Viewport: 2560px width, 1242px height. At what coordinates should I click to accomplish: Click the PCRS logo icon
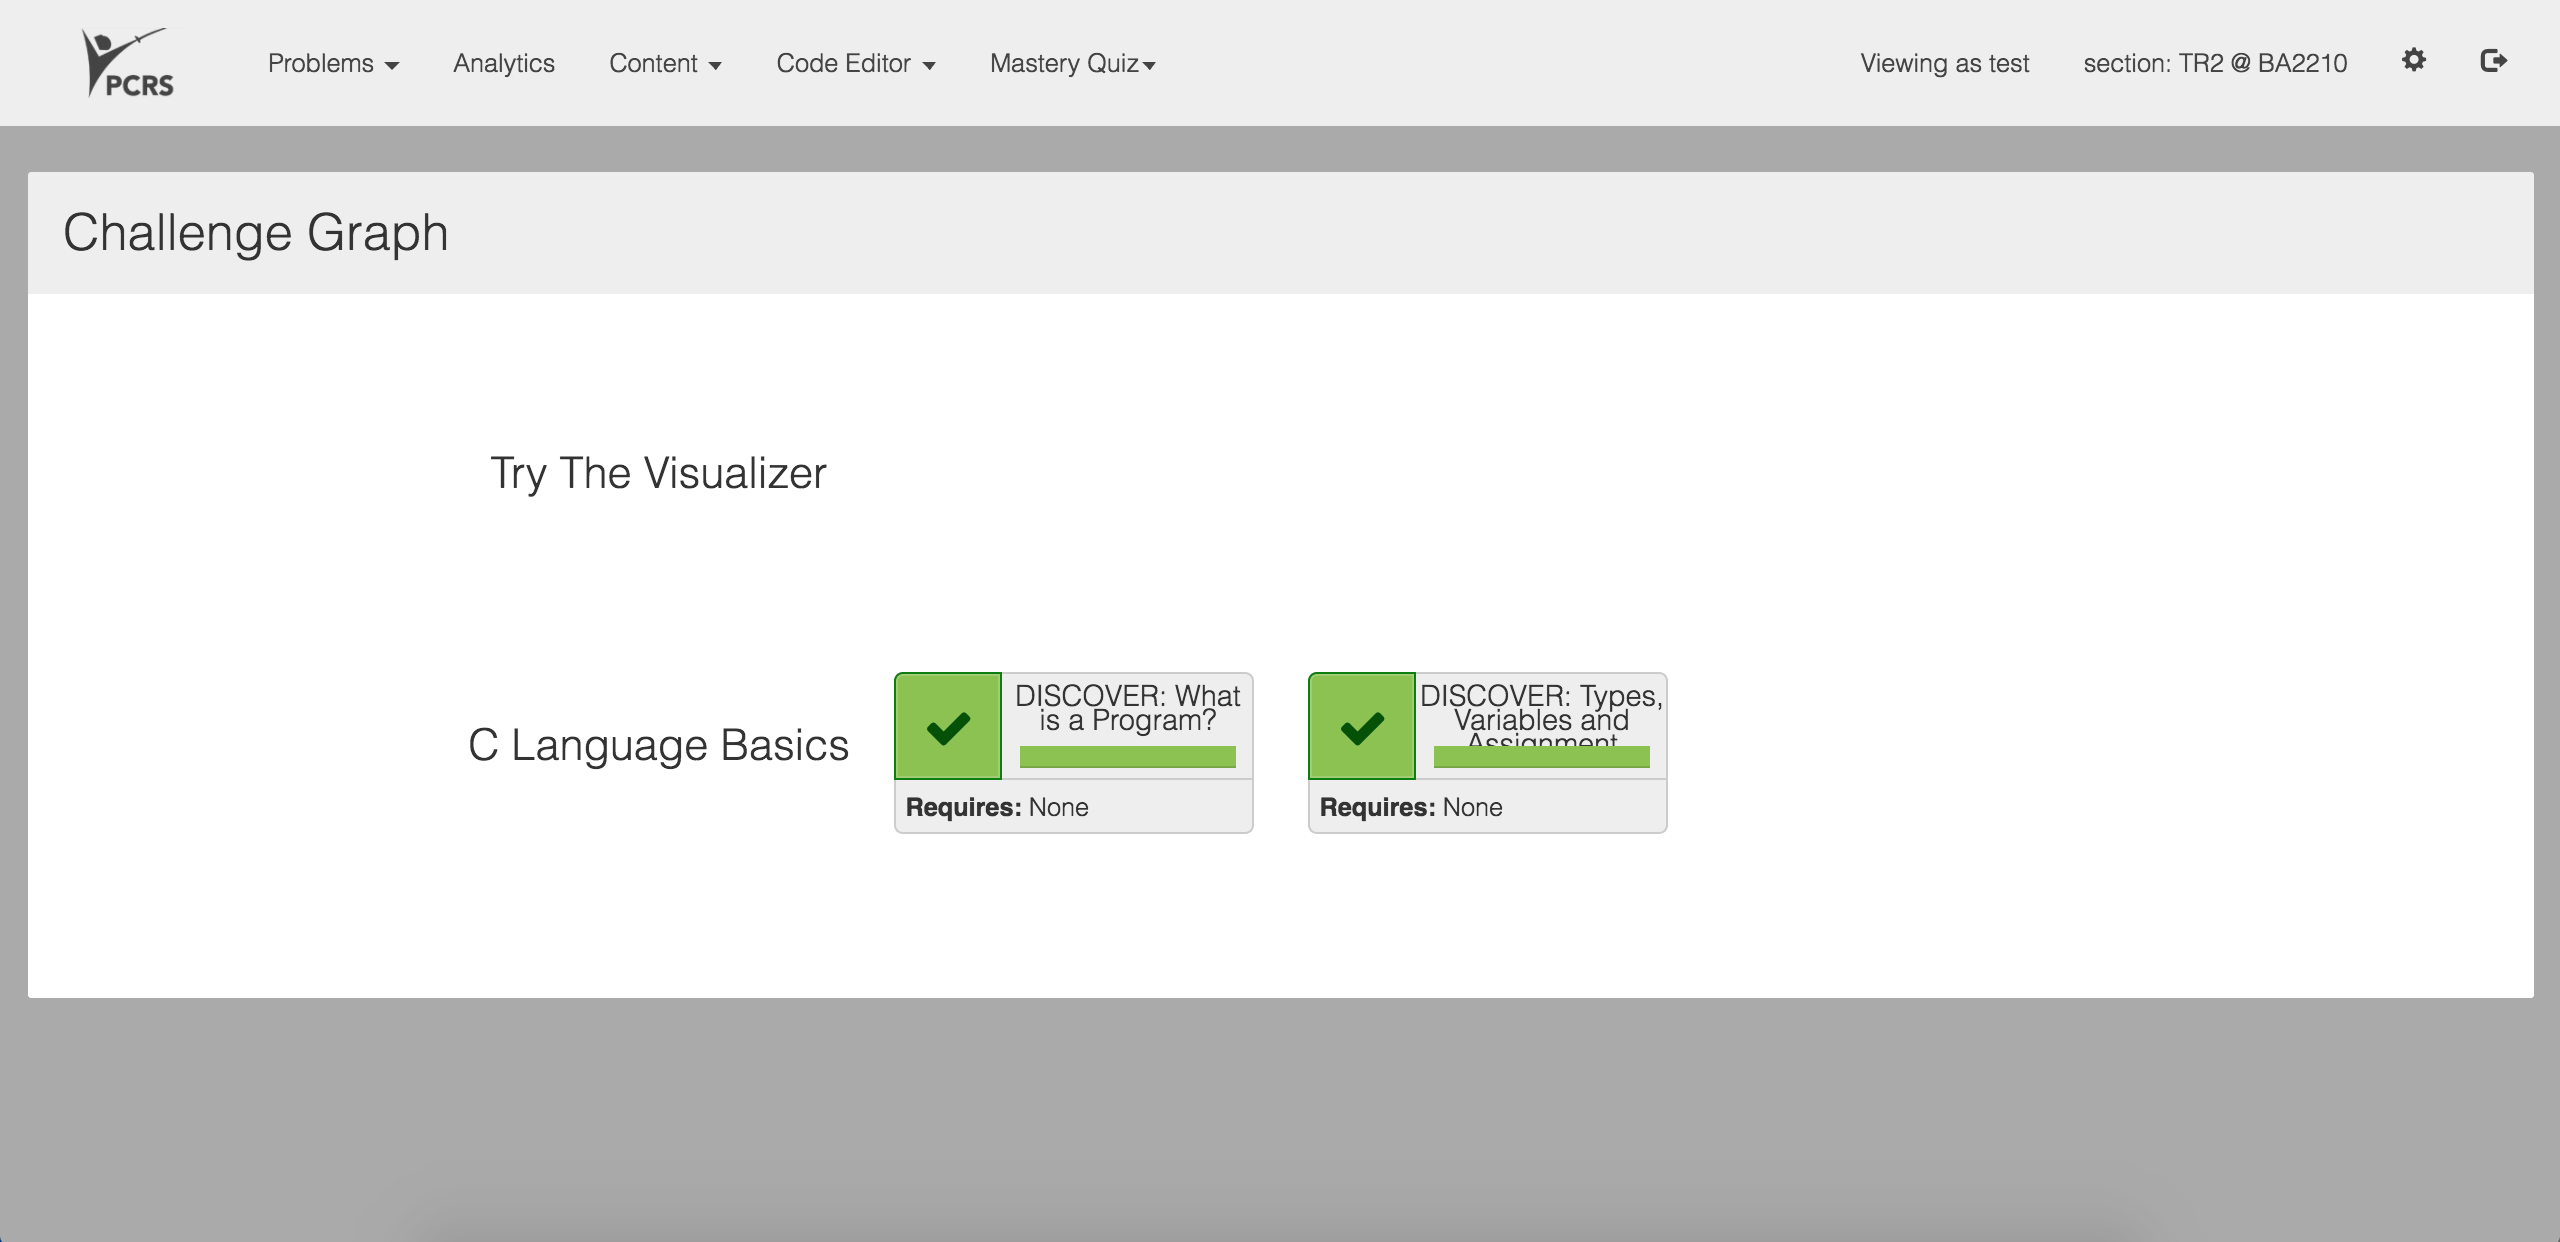tap(127, 62)
